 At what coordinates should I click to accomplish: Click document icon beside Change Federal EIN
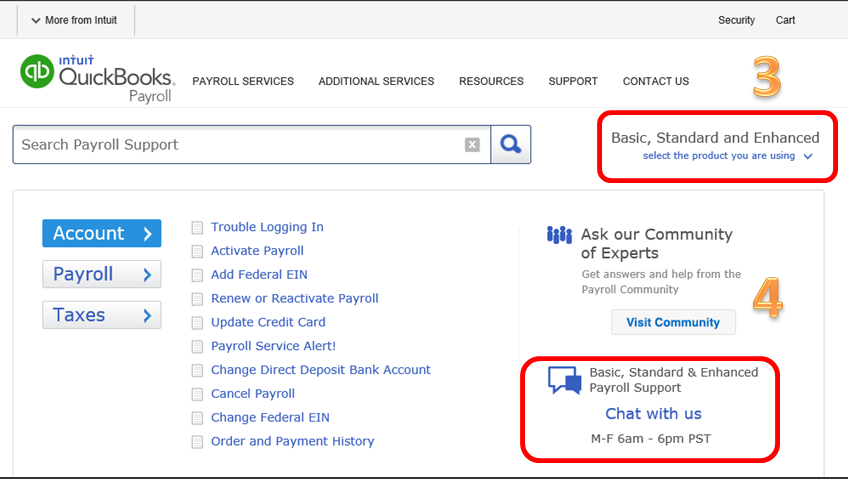click(197, 418)
